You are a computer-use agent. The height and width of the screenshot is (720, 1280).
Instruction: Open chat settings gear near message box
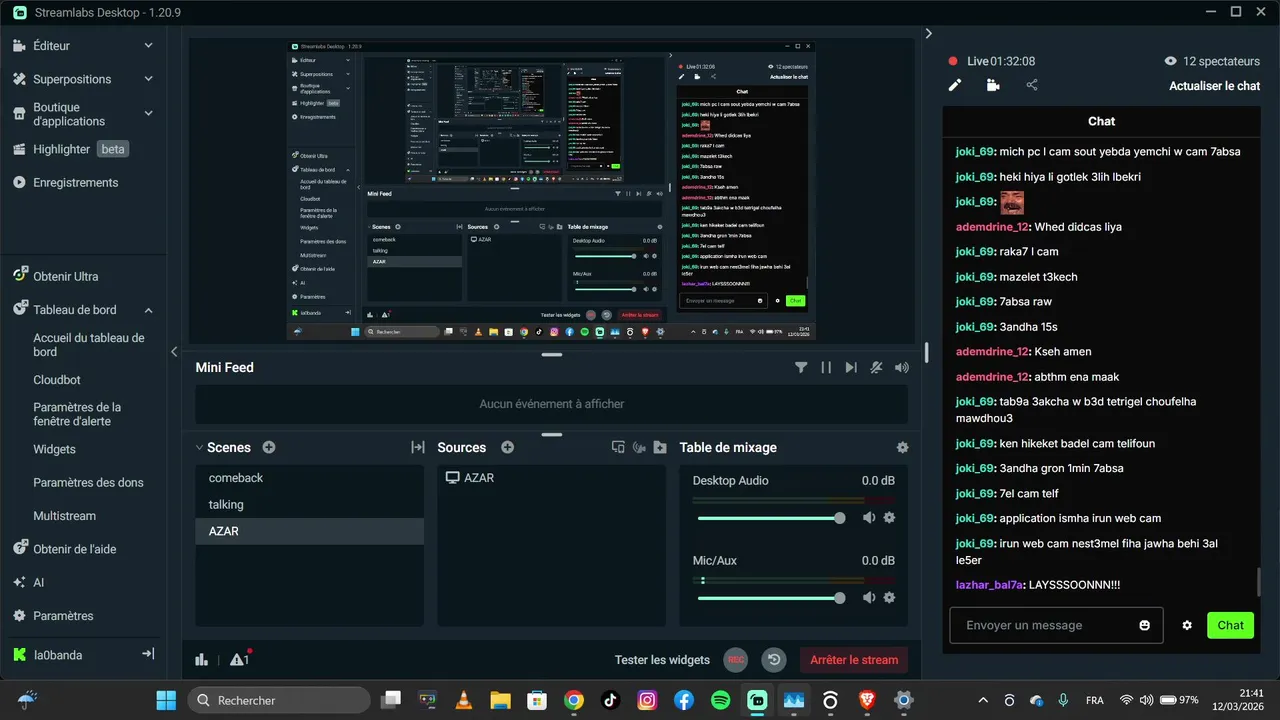pos(1187,625)
